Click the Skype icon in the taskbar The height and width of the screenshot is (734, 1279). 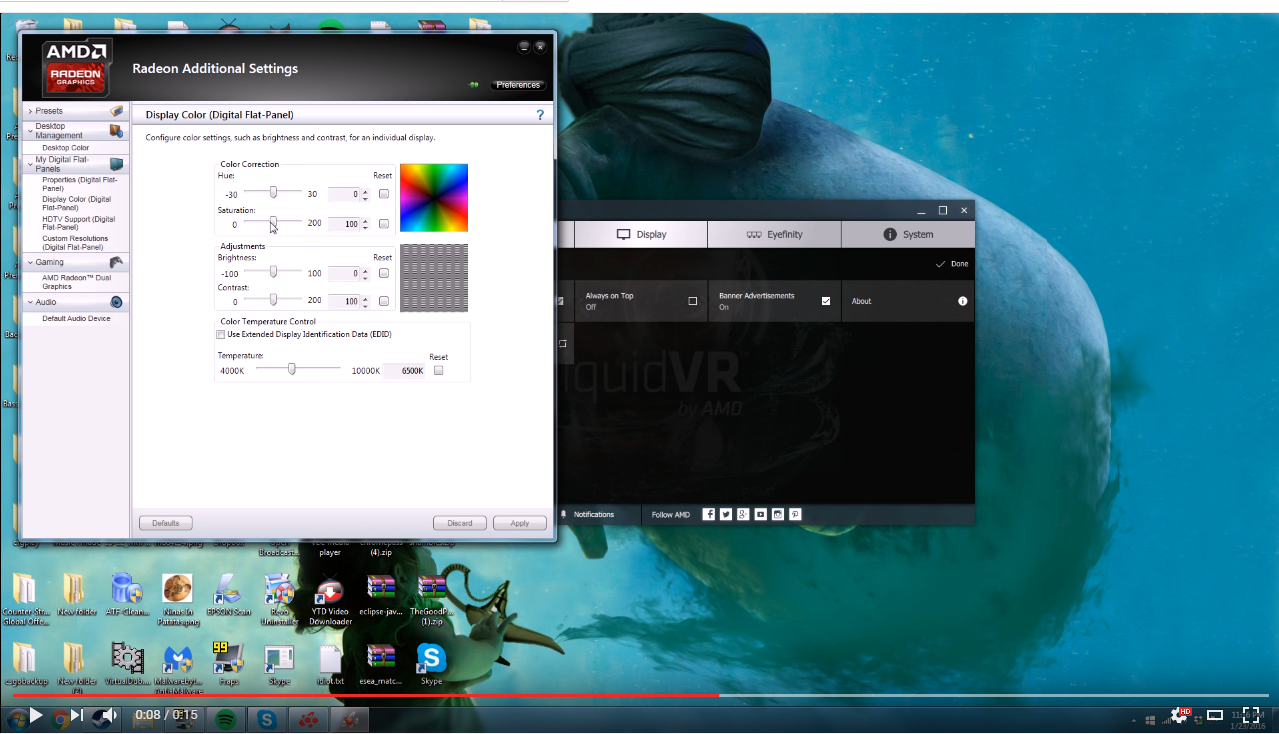point(267,718)
